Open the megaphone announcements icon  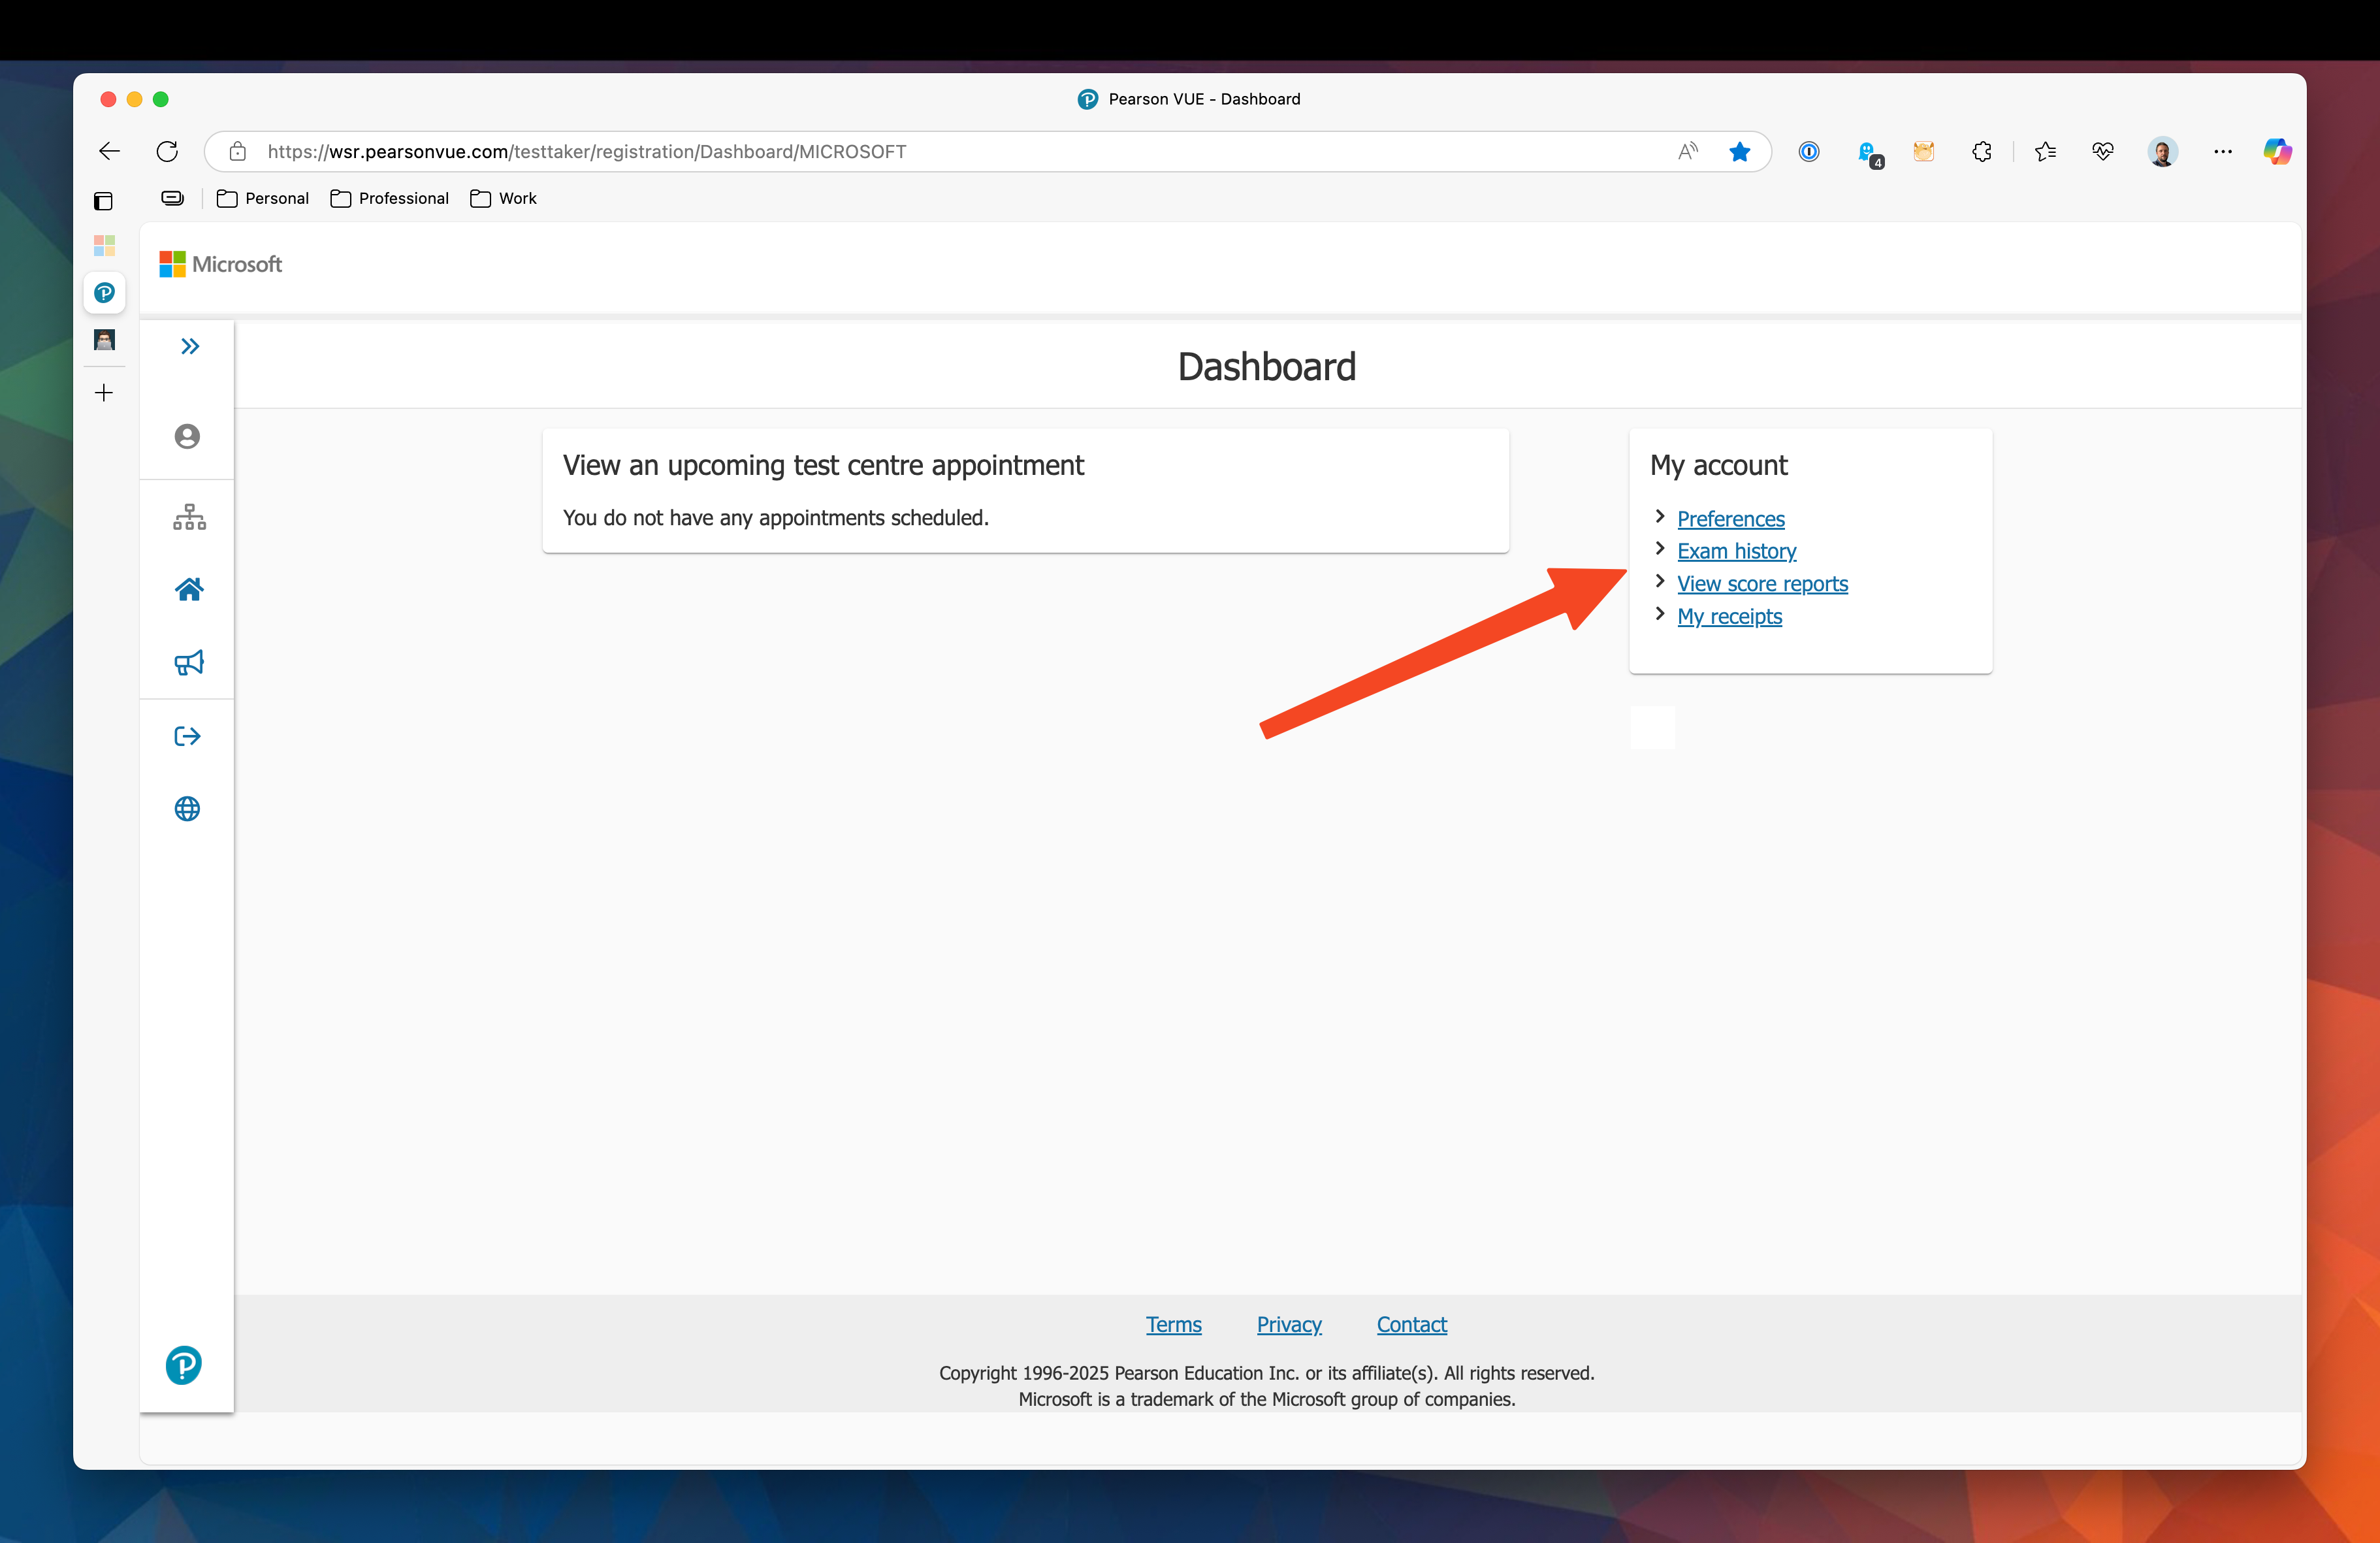tap(189, 662)
